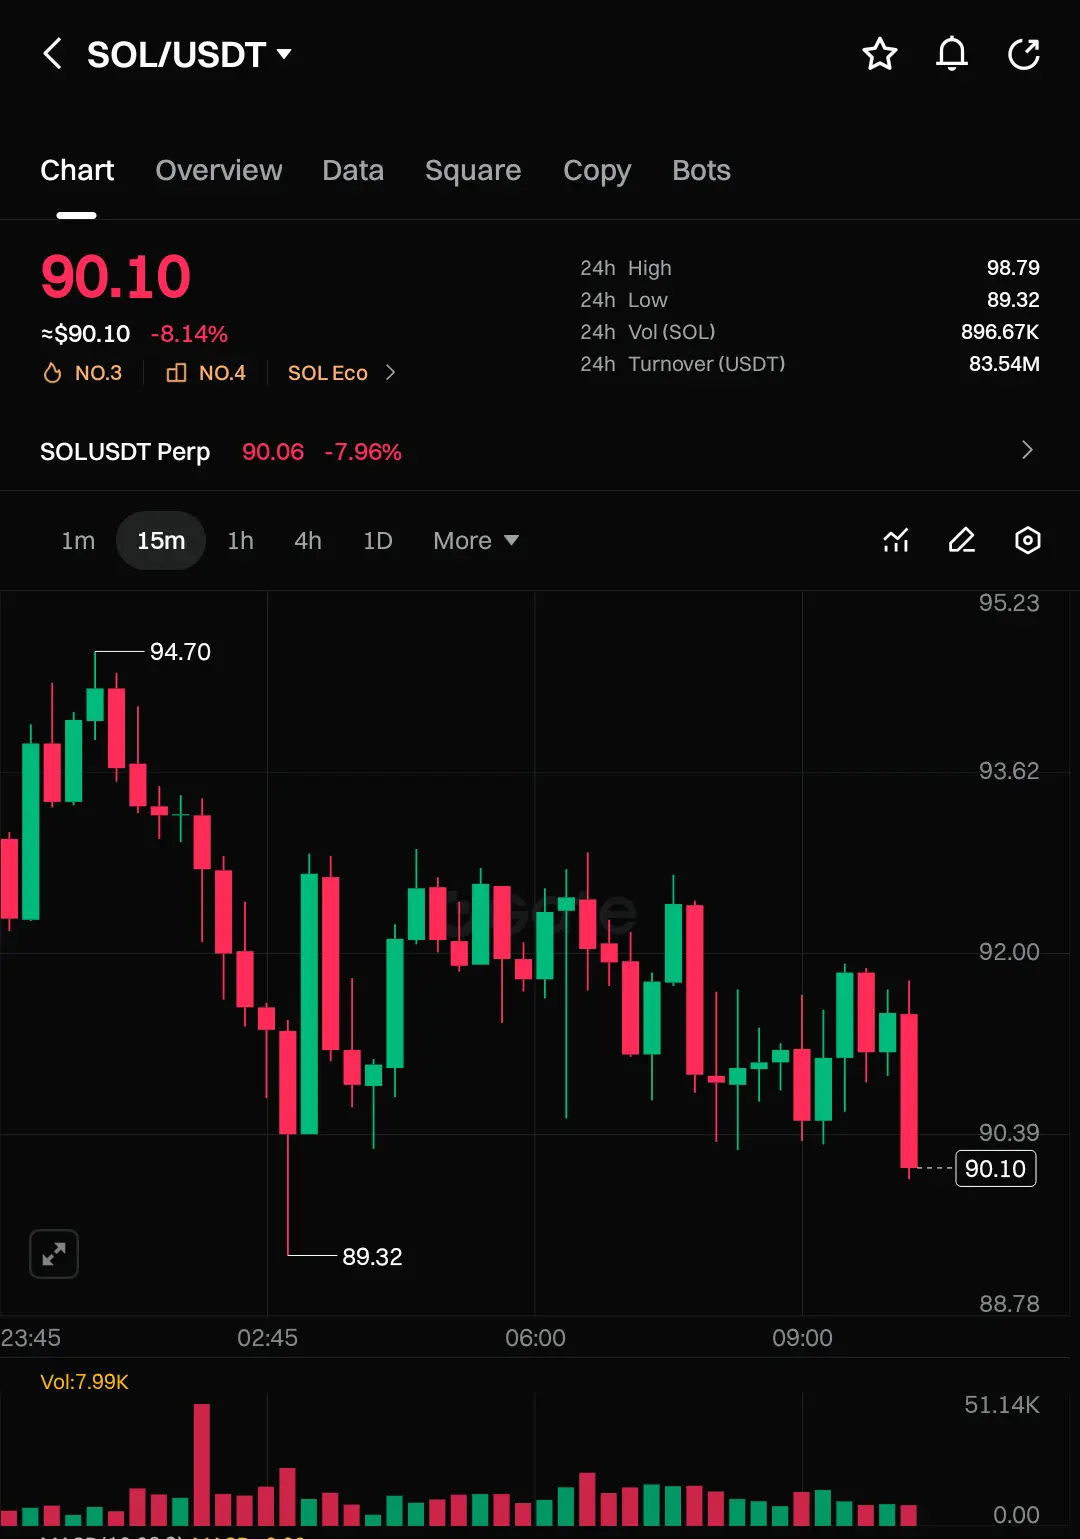Tap the current price tag 90.10 on chart

tap(996, 1168)
